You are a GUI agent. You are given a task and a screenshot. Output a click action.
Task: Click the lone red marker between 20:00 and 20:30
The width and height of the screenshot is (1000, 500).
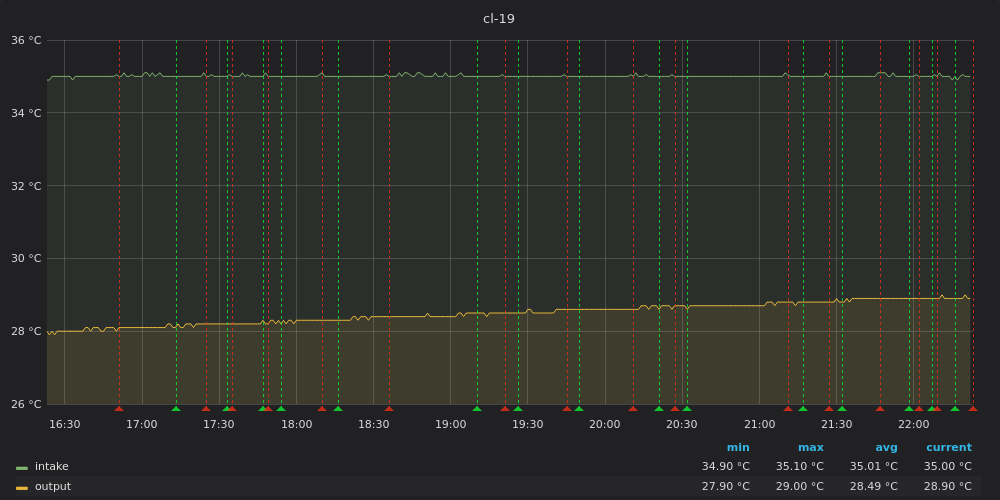pyautogui.click(x=633, y=408)
